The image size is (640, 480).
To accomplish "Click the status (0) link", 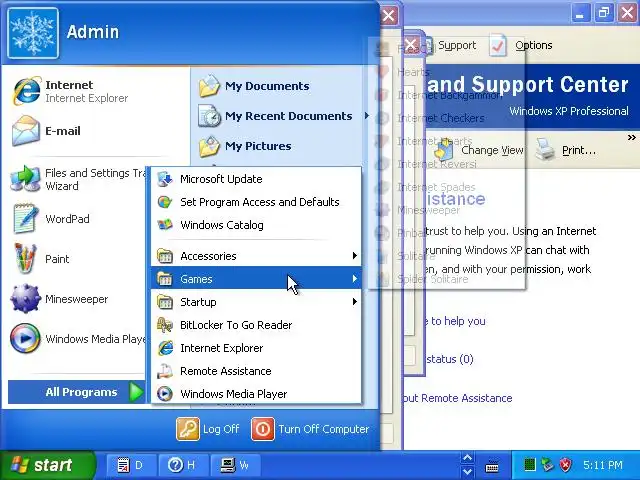I will [449, 359].
